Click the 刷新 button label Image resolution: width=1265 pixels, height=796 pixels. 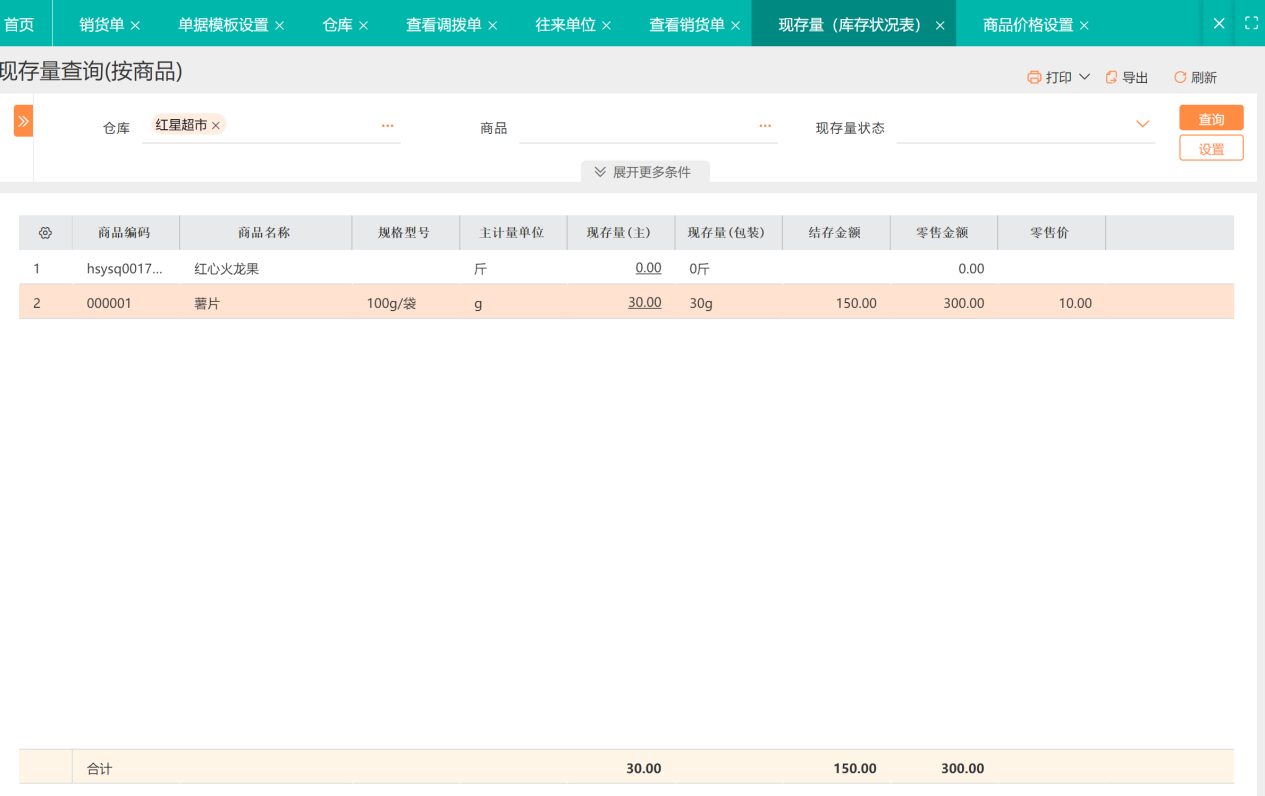1204,78
